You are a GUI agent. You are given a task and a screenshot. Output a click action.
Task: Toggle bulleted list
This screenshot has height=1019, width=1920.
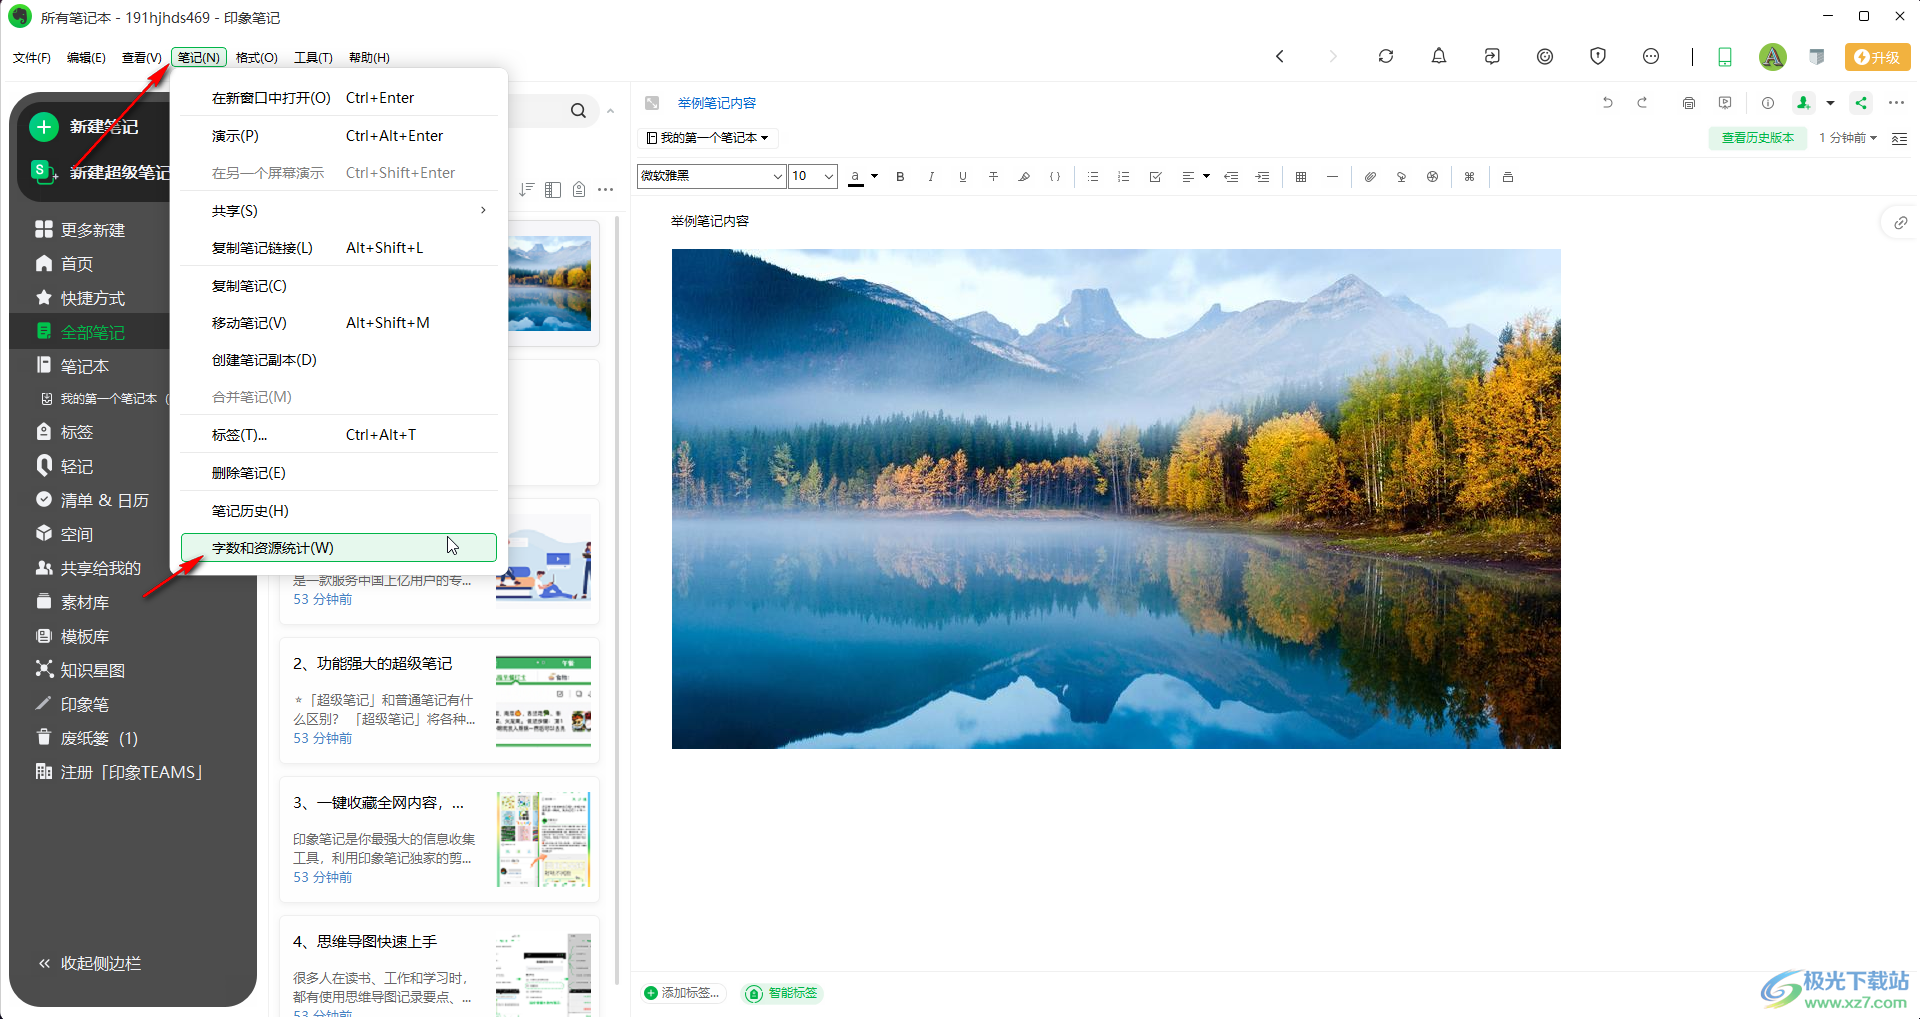[1093, 177]
